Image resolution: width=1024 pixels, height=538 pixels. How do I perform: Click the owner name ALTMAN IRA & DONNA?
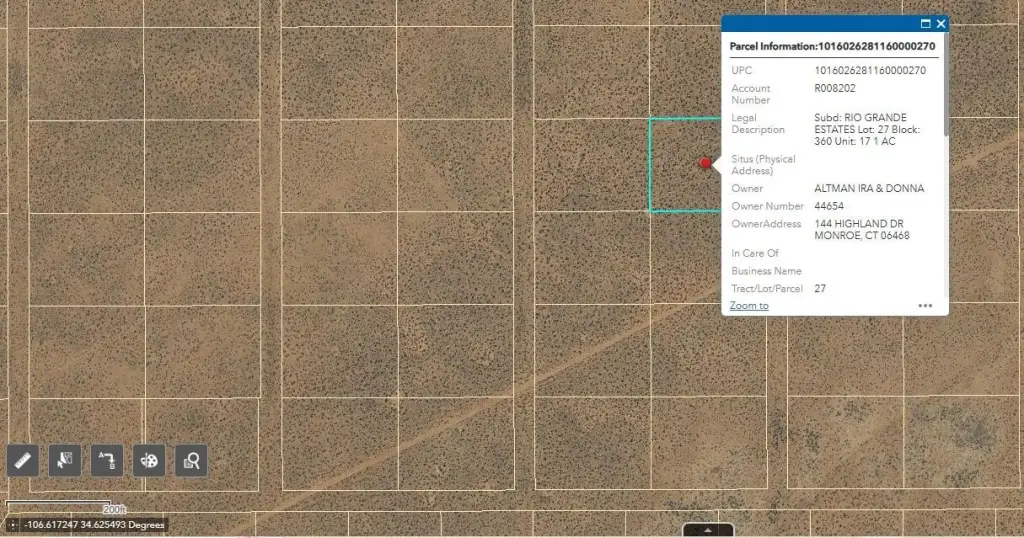[869, 188]
